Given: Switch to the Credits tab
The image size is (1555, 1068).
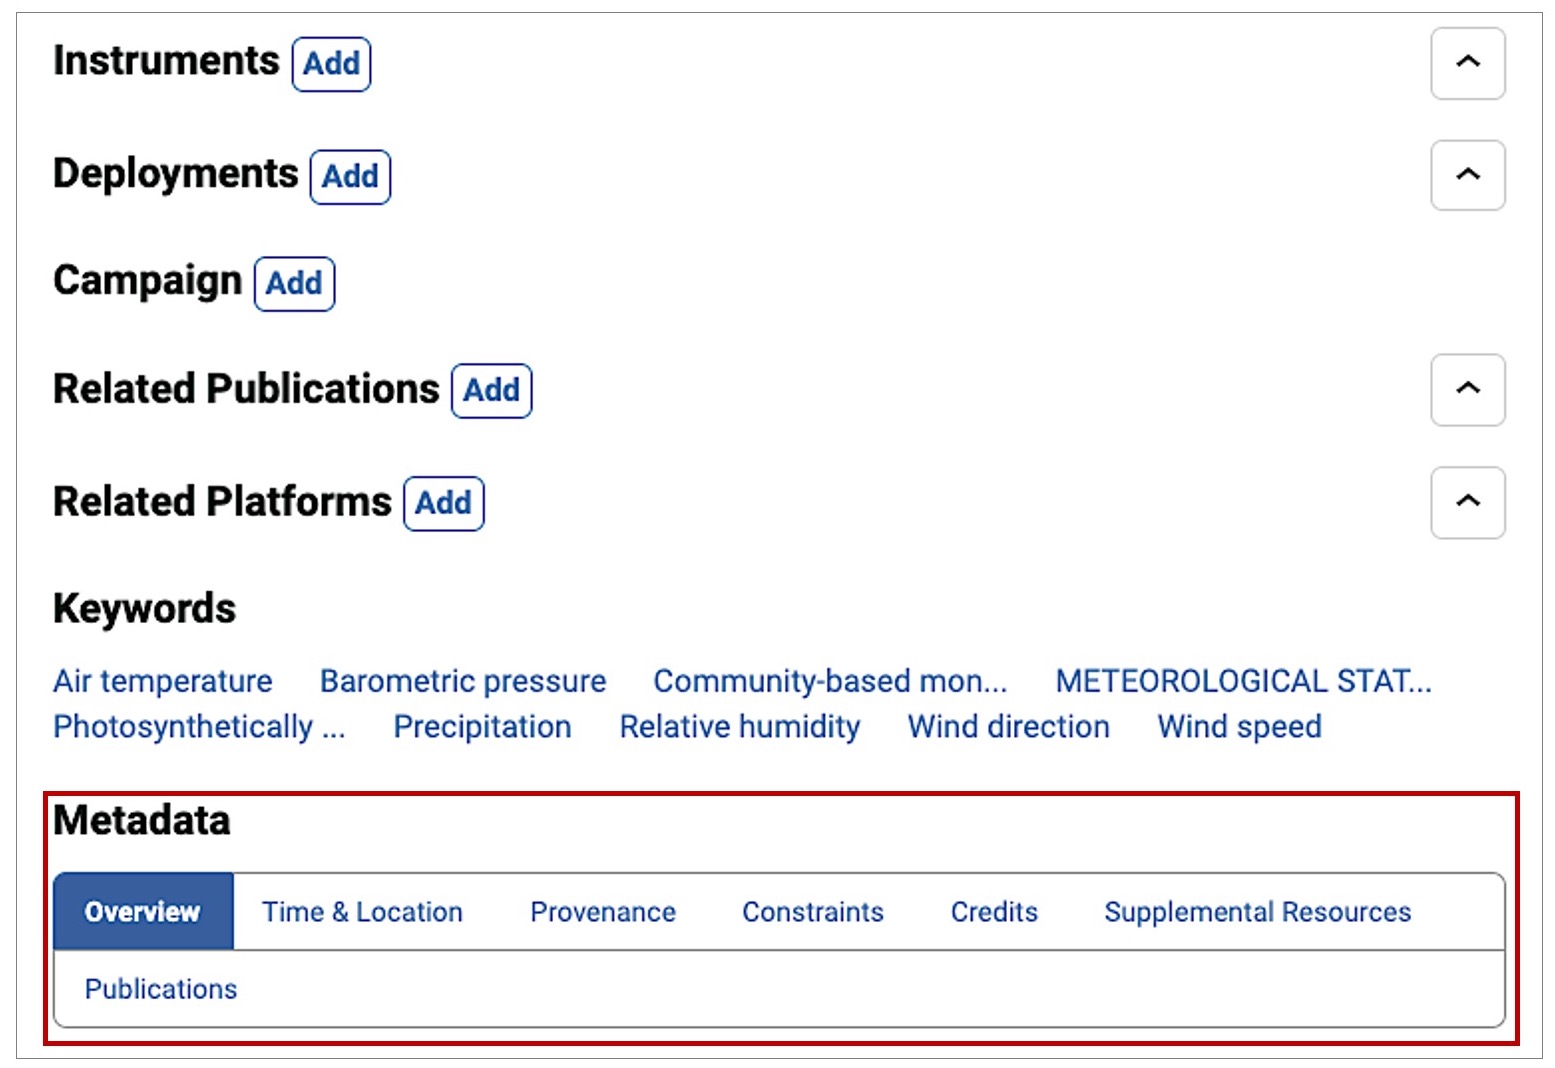Looking at the screenshot, I should pos(994,912).
